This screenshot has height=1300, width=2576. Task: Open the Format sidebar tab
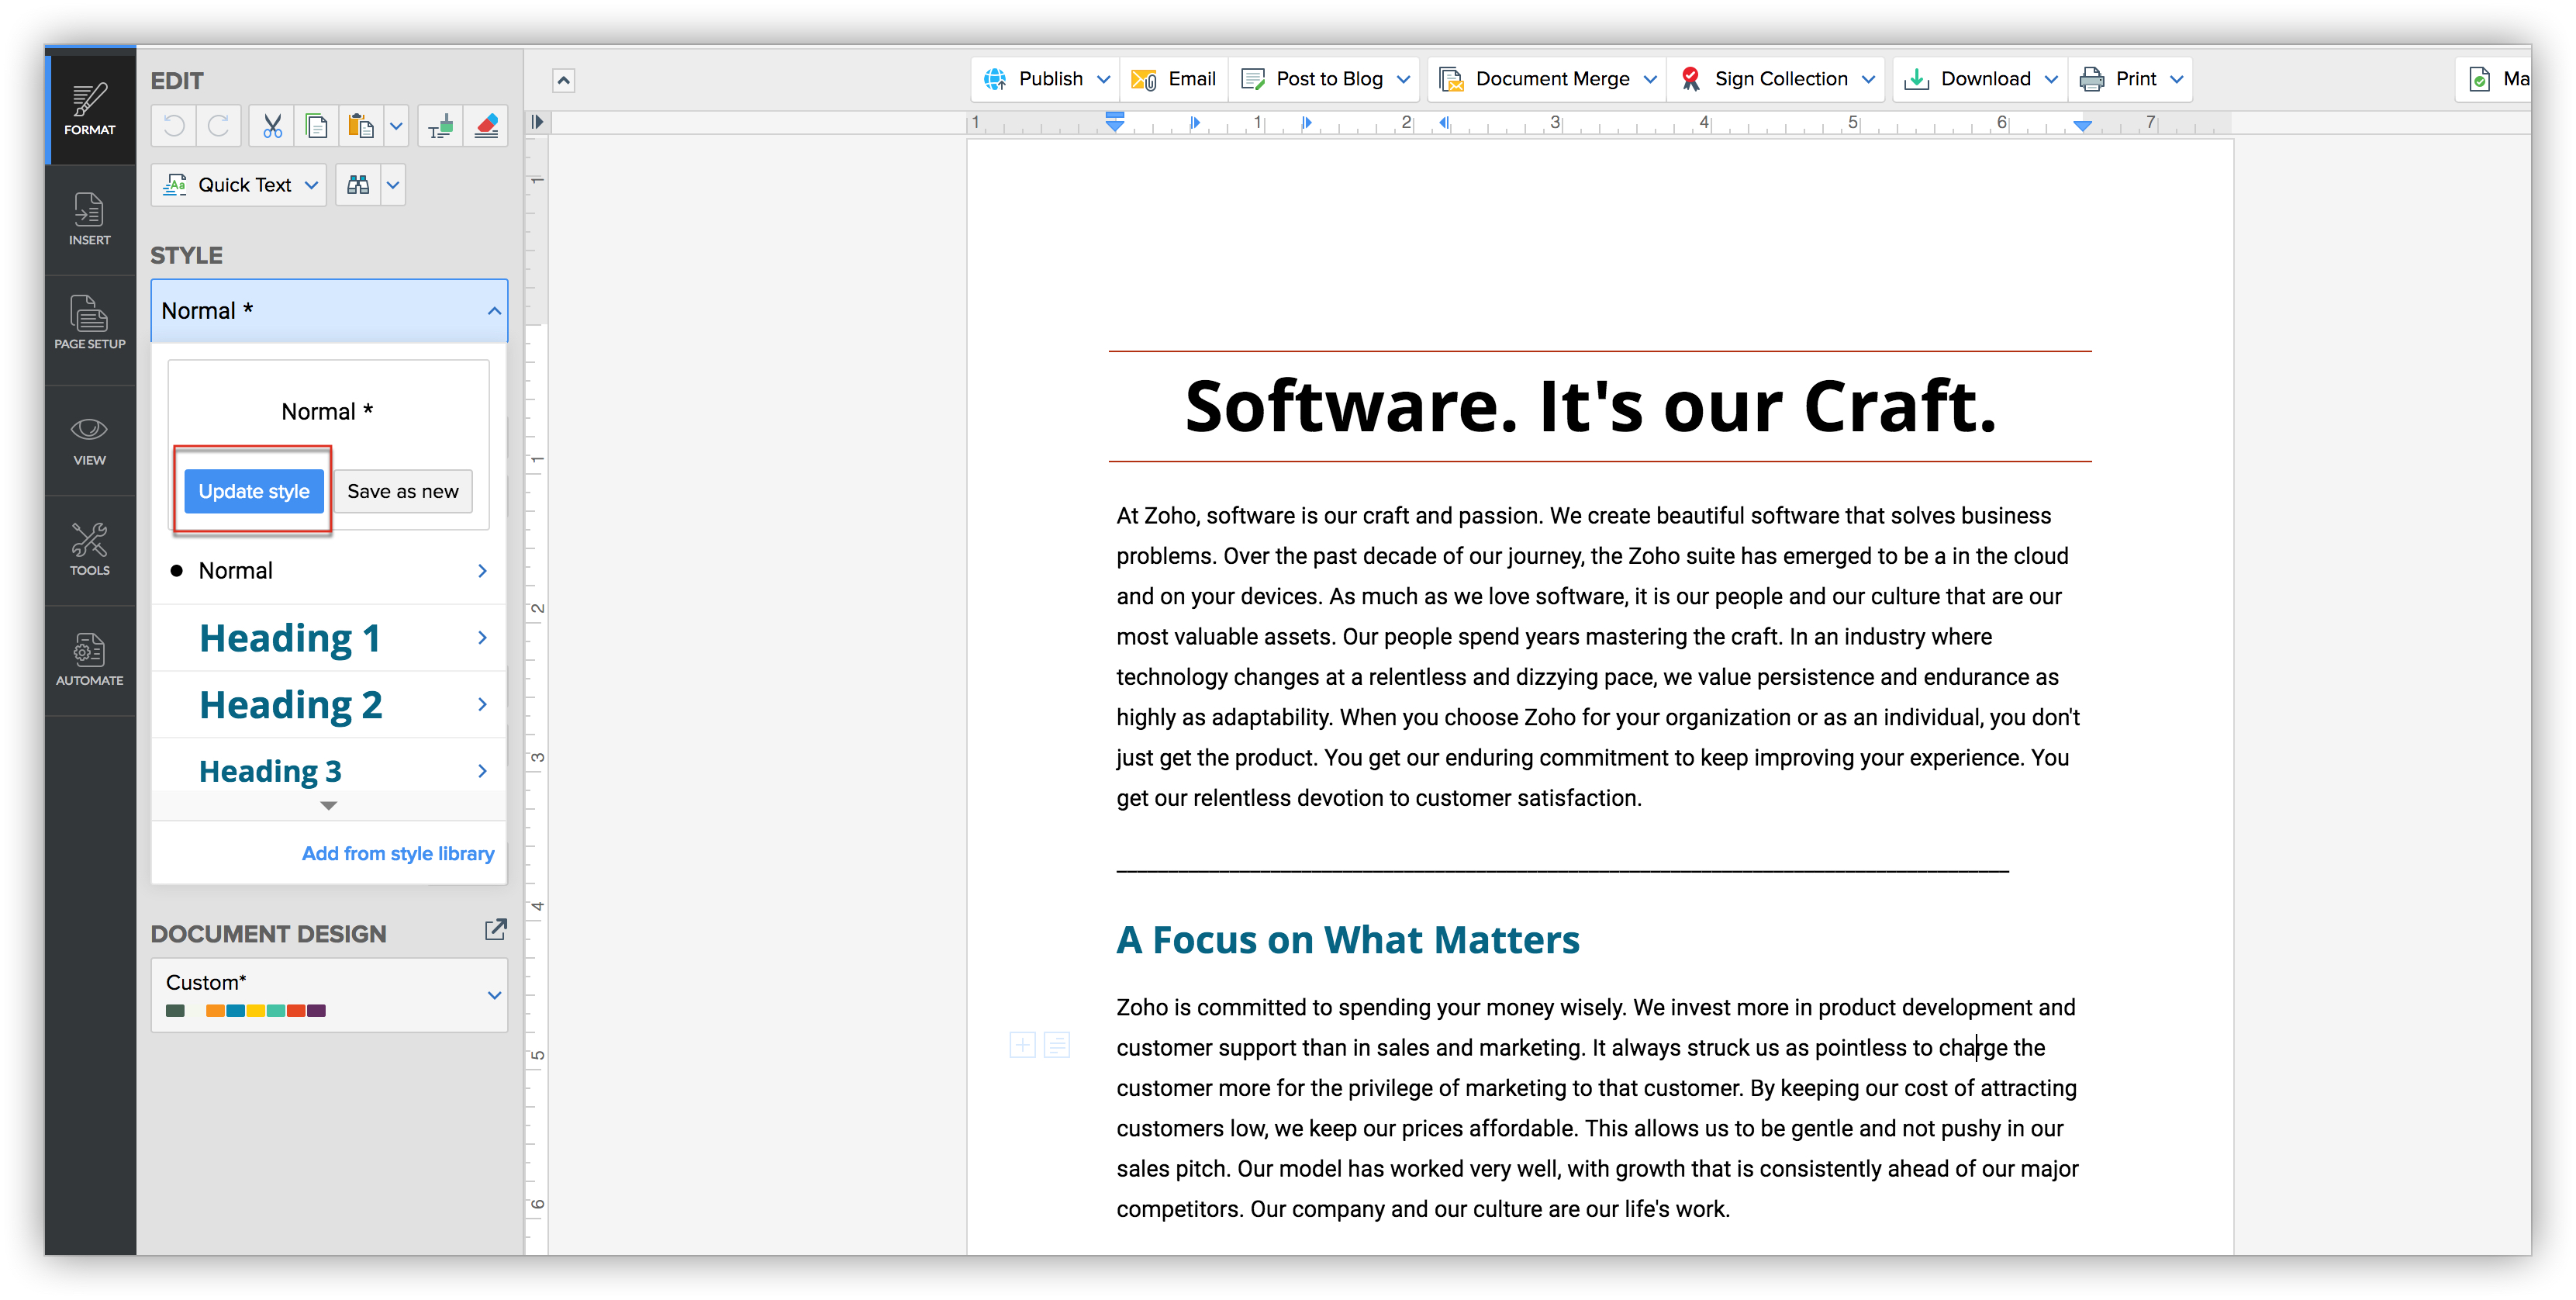point(90,107)
